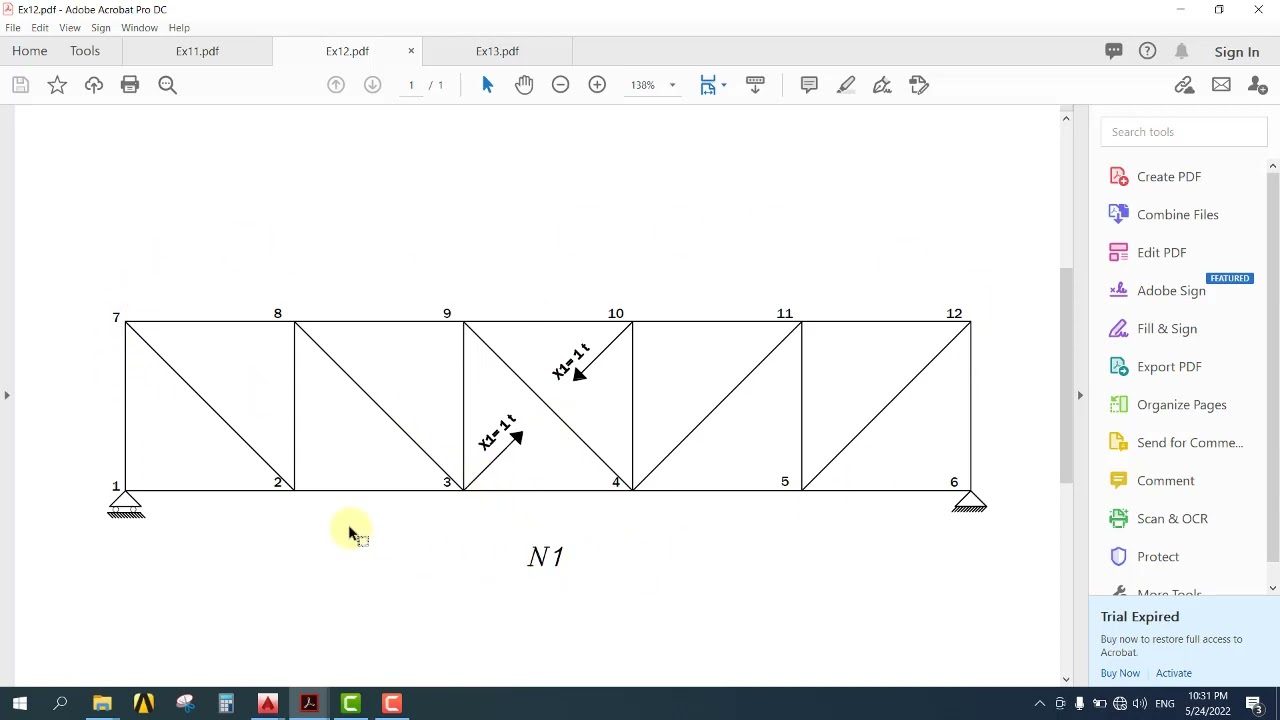1280x720 pixels.
Task: Switch to the Tools tab
Action: [85, 51]
